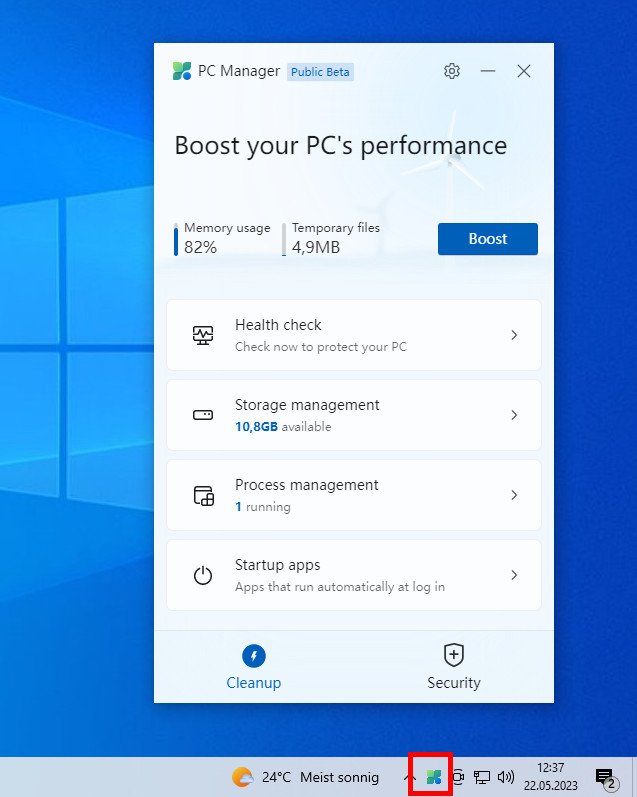
Task: Click the Security shield icon
Action: coord(453,655)
